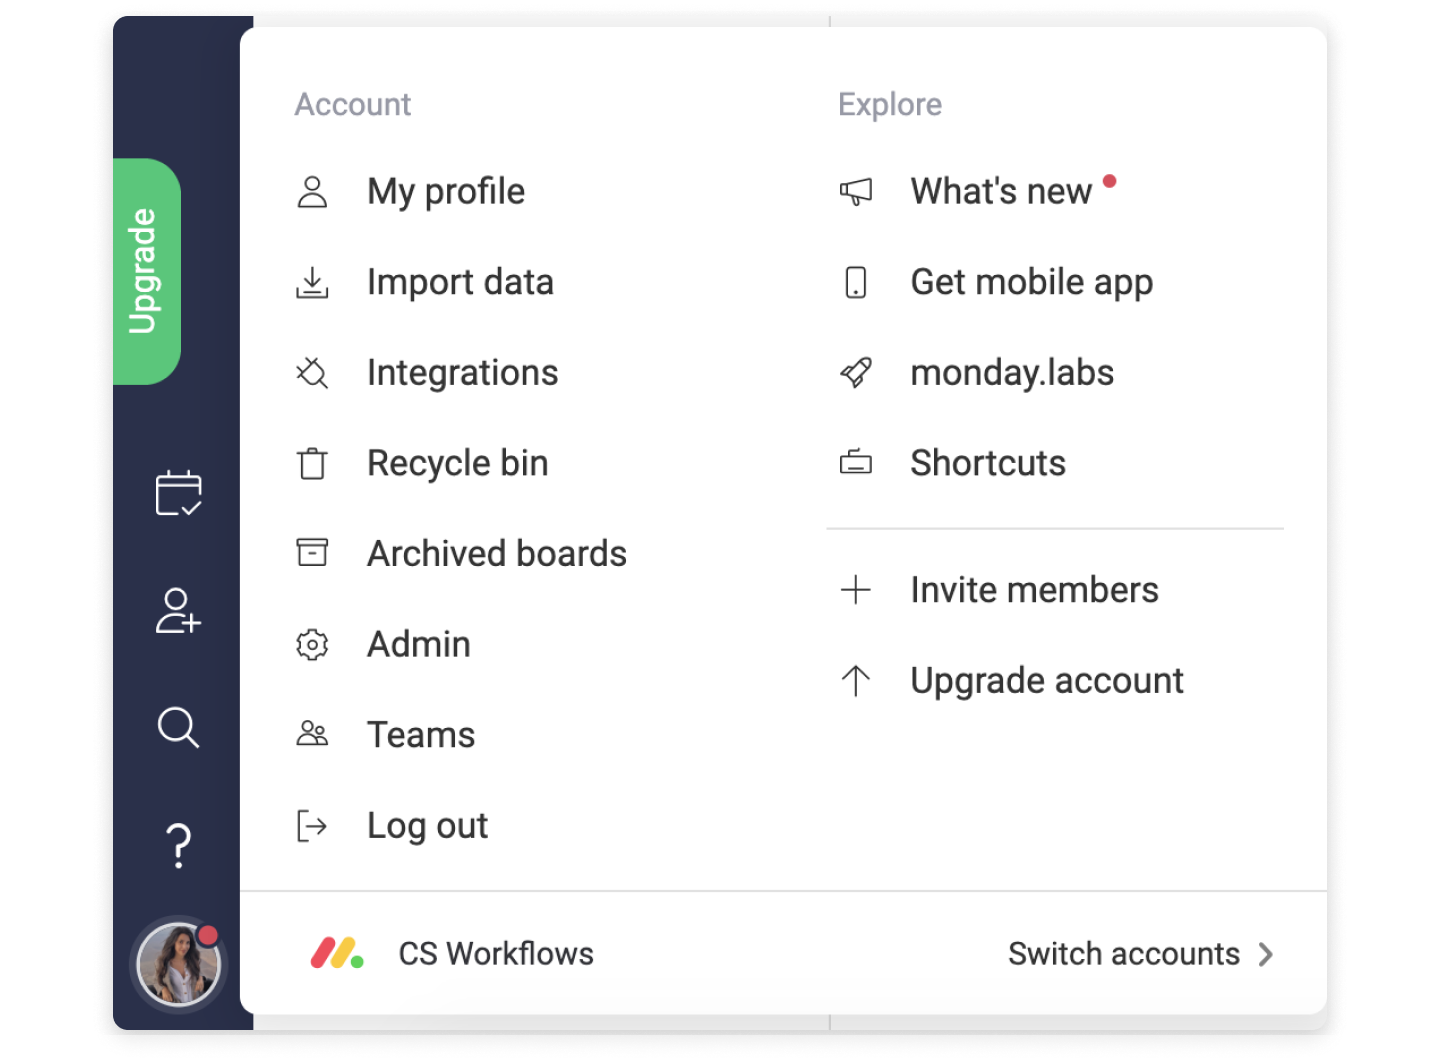Click the green Upgrade tab
The height and width of the screenshot is (1062, 1440).
point(146,271)
